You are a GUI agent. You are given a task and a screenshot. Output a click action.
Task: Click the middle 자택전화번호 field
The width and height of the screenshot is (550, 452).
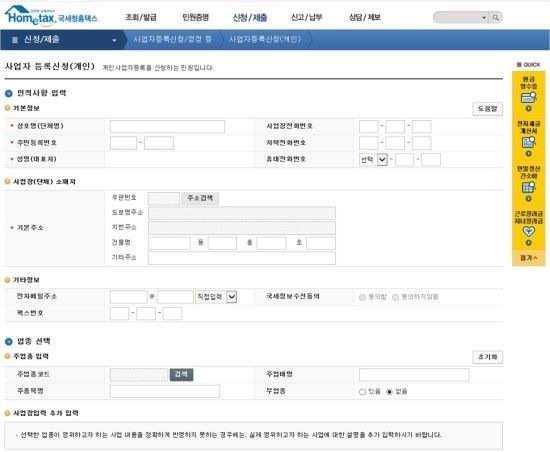click(395, 143)
